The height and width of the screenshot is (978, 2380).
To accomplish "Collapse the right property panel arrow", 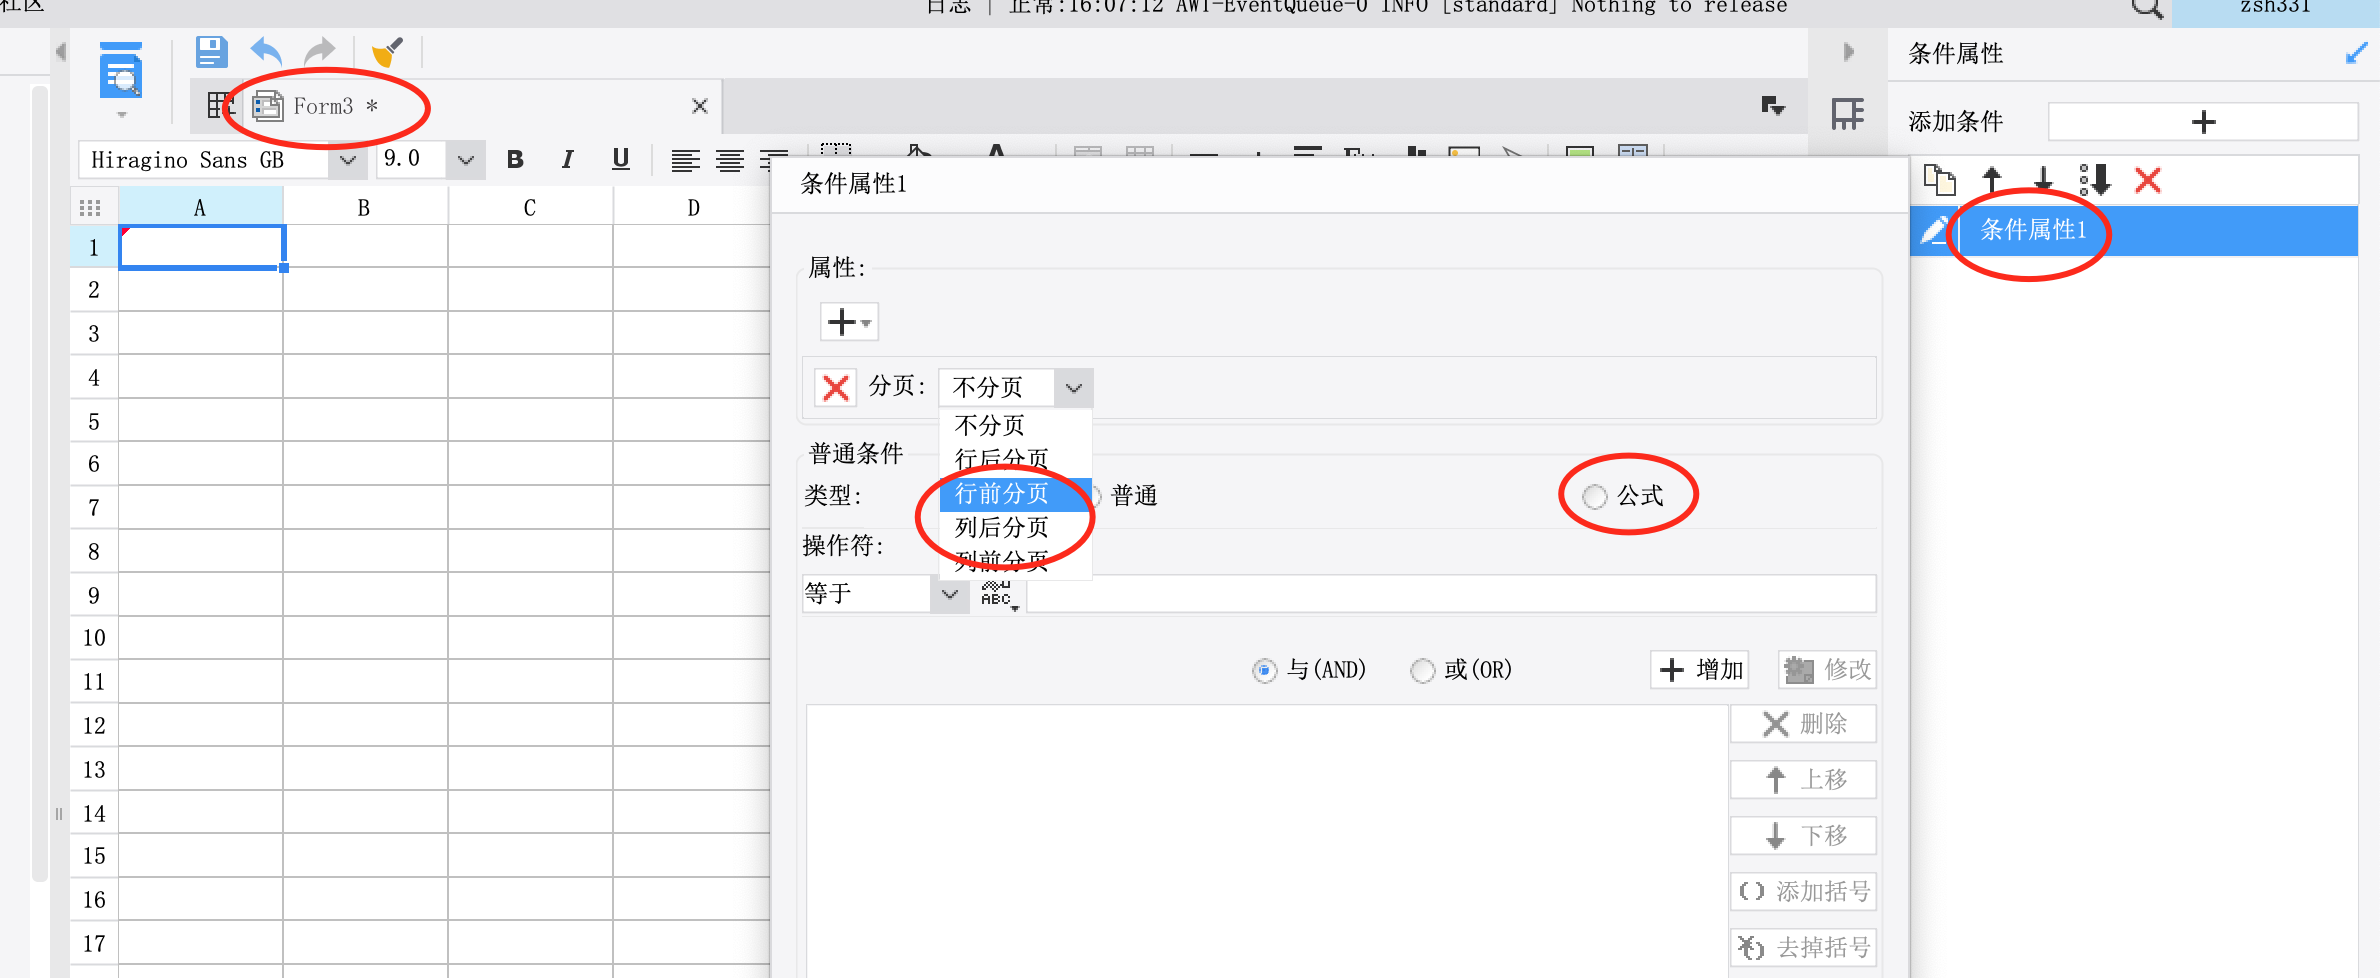I will click(x=1848, y=52).
